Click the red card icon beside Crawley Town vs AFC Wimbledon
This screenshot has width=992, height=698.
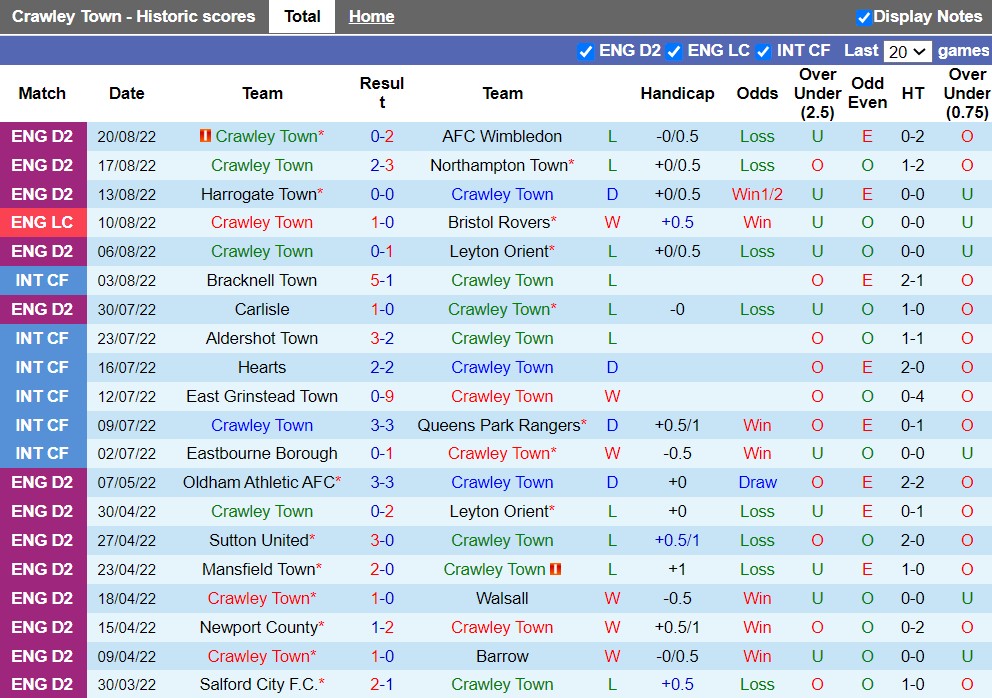[x=204, y=136]
